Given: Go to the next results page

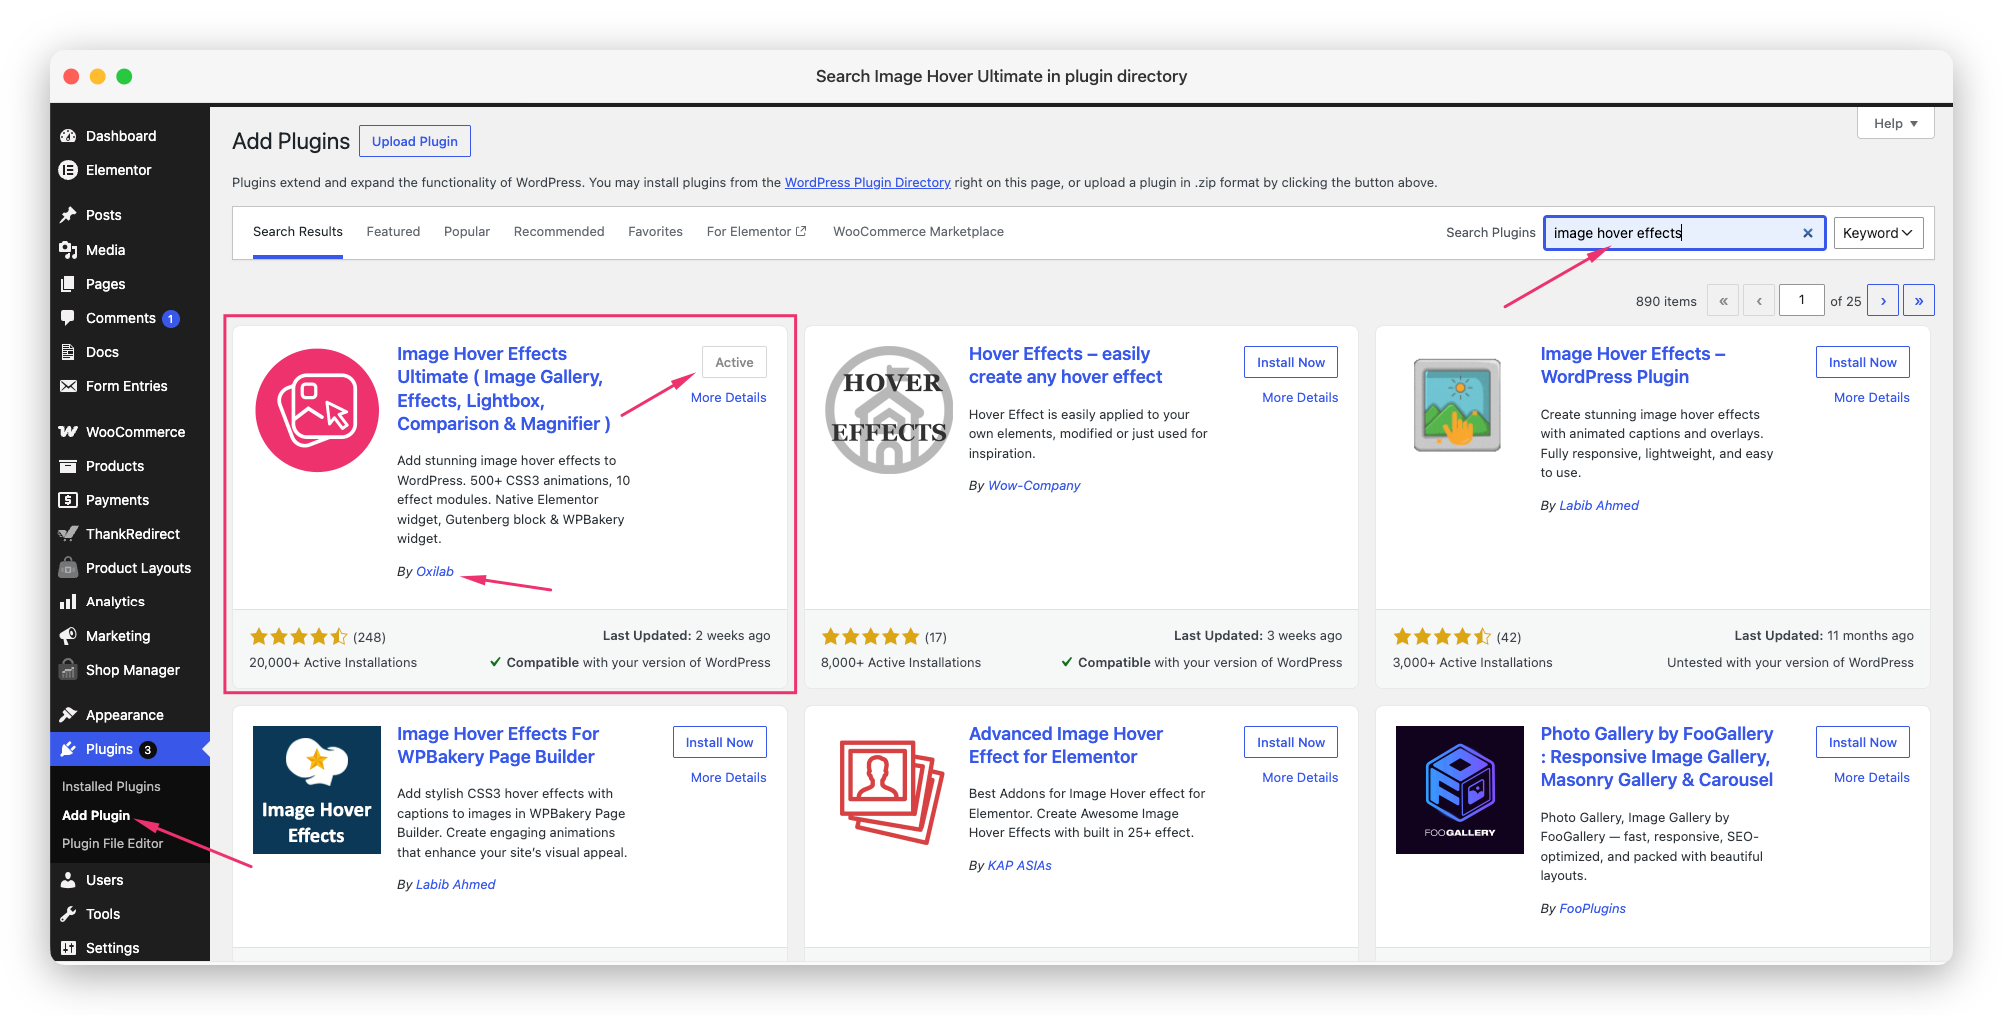Looking at the screenshot, I should [x=1883, y=301].
